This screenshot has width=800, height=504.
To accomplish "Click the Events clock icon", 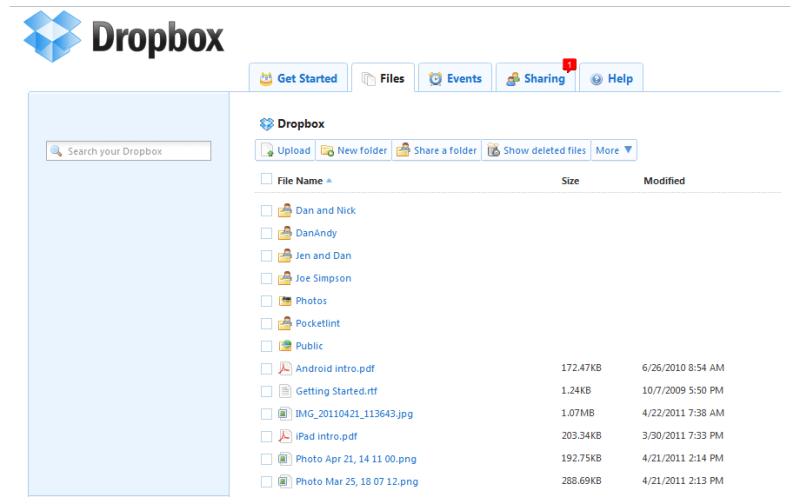I will [x=435, y=79].
